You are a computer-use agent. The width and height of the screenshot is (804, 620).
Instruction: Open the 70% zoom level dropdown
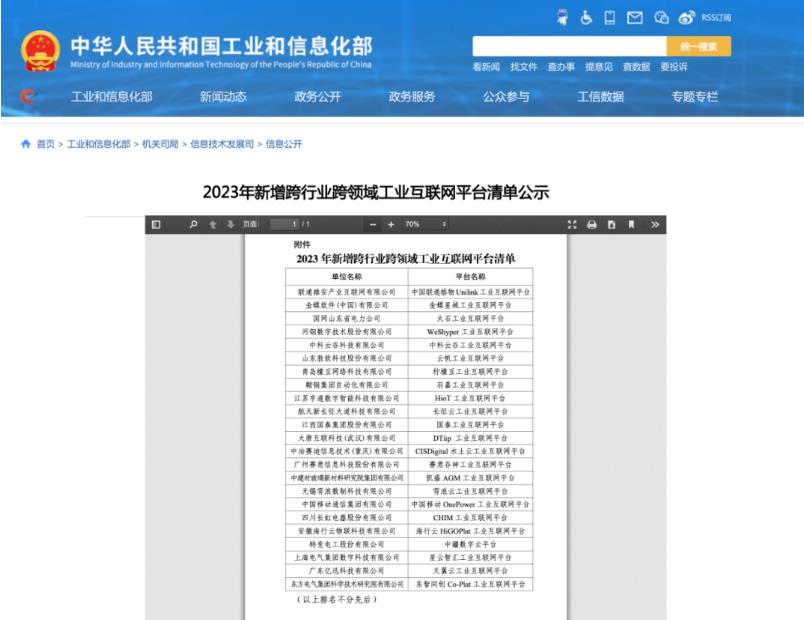pos(426,224)
